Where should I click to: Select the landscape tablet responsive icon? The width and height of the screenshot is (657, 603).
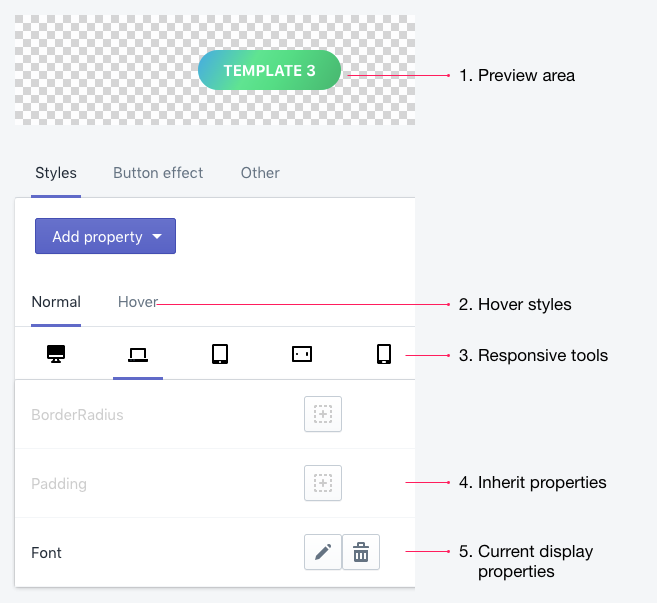pyautogui.click(x=302, y=354)
